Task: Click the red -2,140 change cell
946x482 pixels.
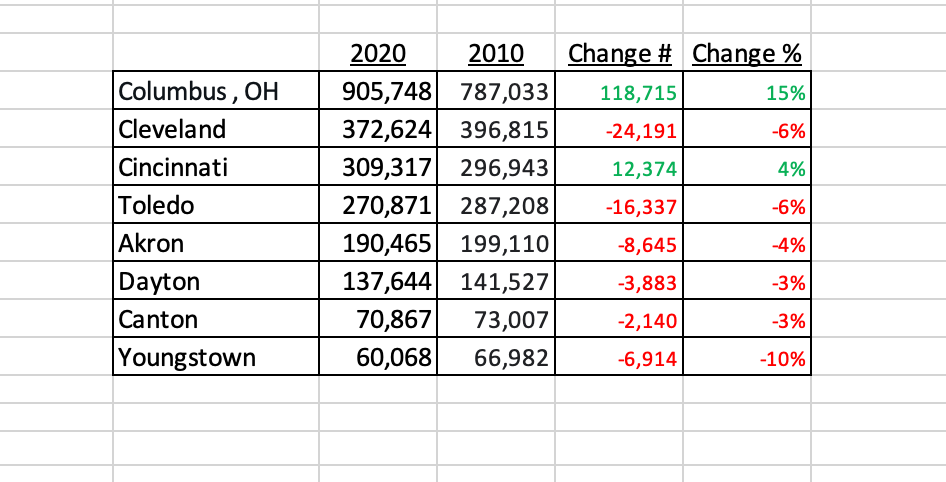Action: pos(620,319)
